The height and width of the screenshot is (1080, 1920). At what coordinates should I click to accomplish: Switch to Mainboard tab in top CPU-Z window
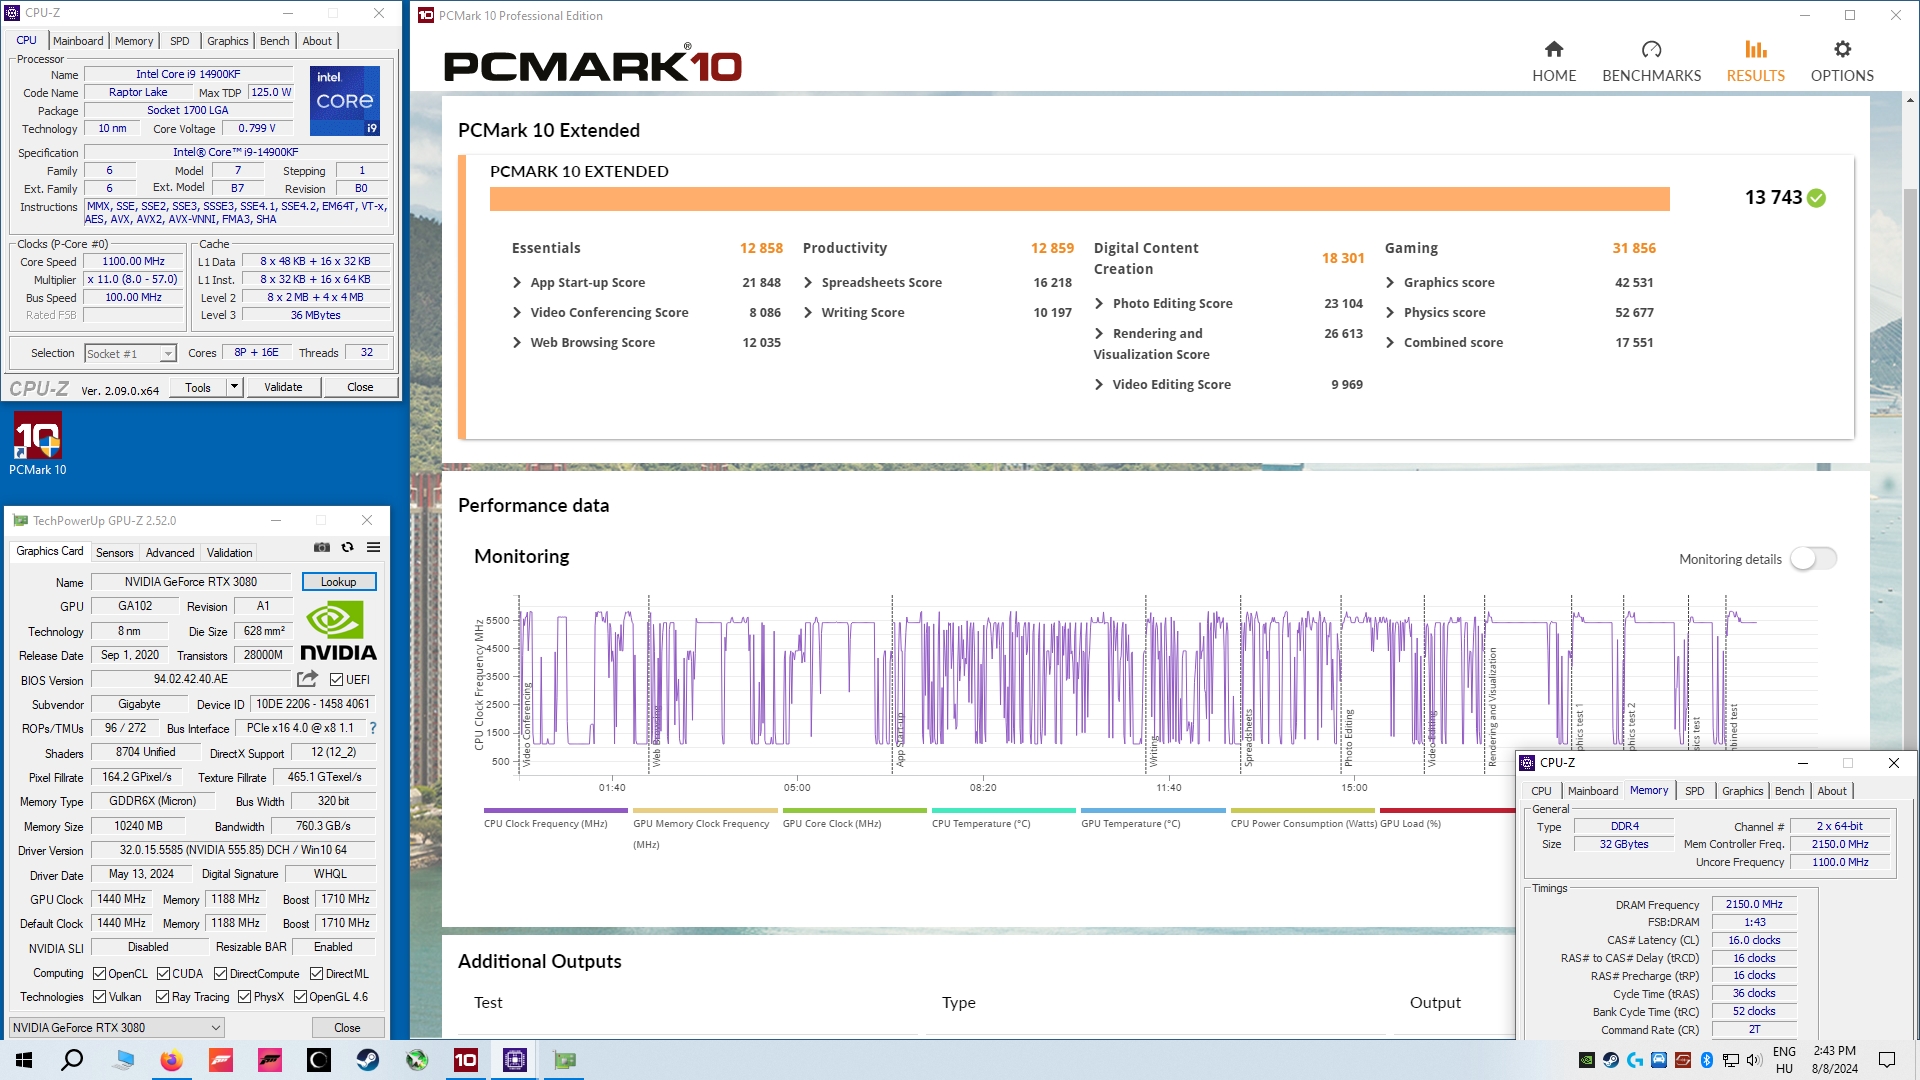click(78, 41)
